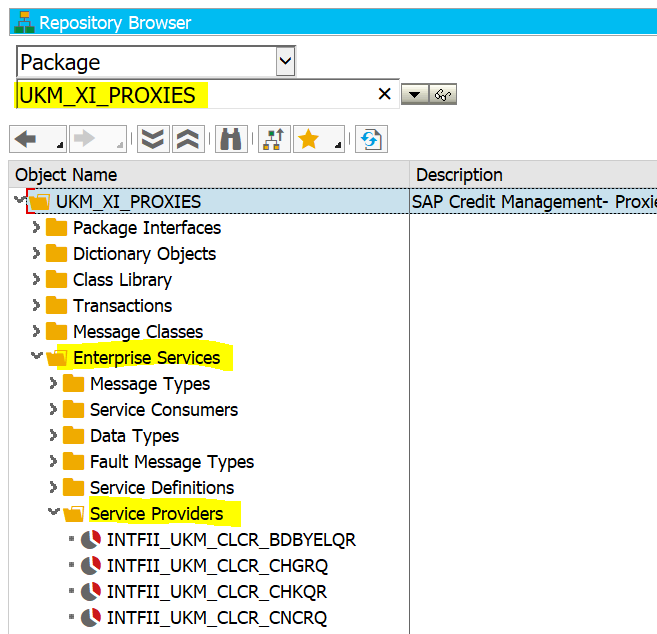Select the Dictionary Objects tree node
The image size is (657, 634).
pos(145,254)
